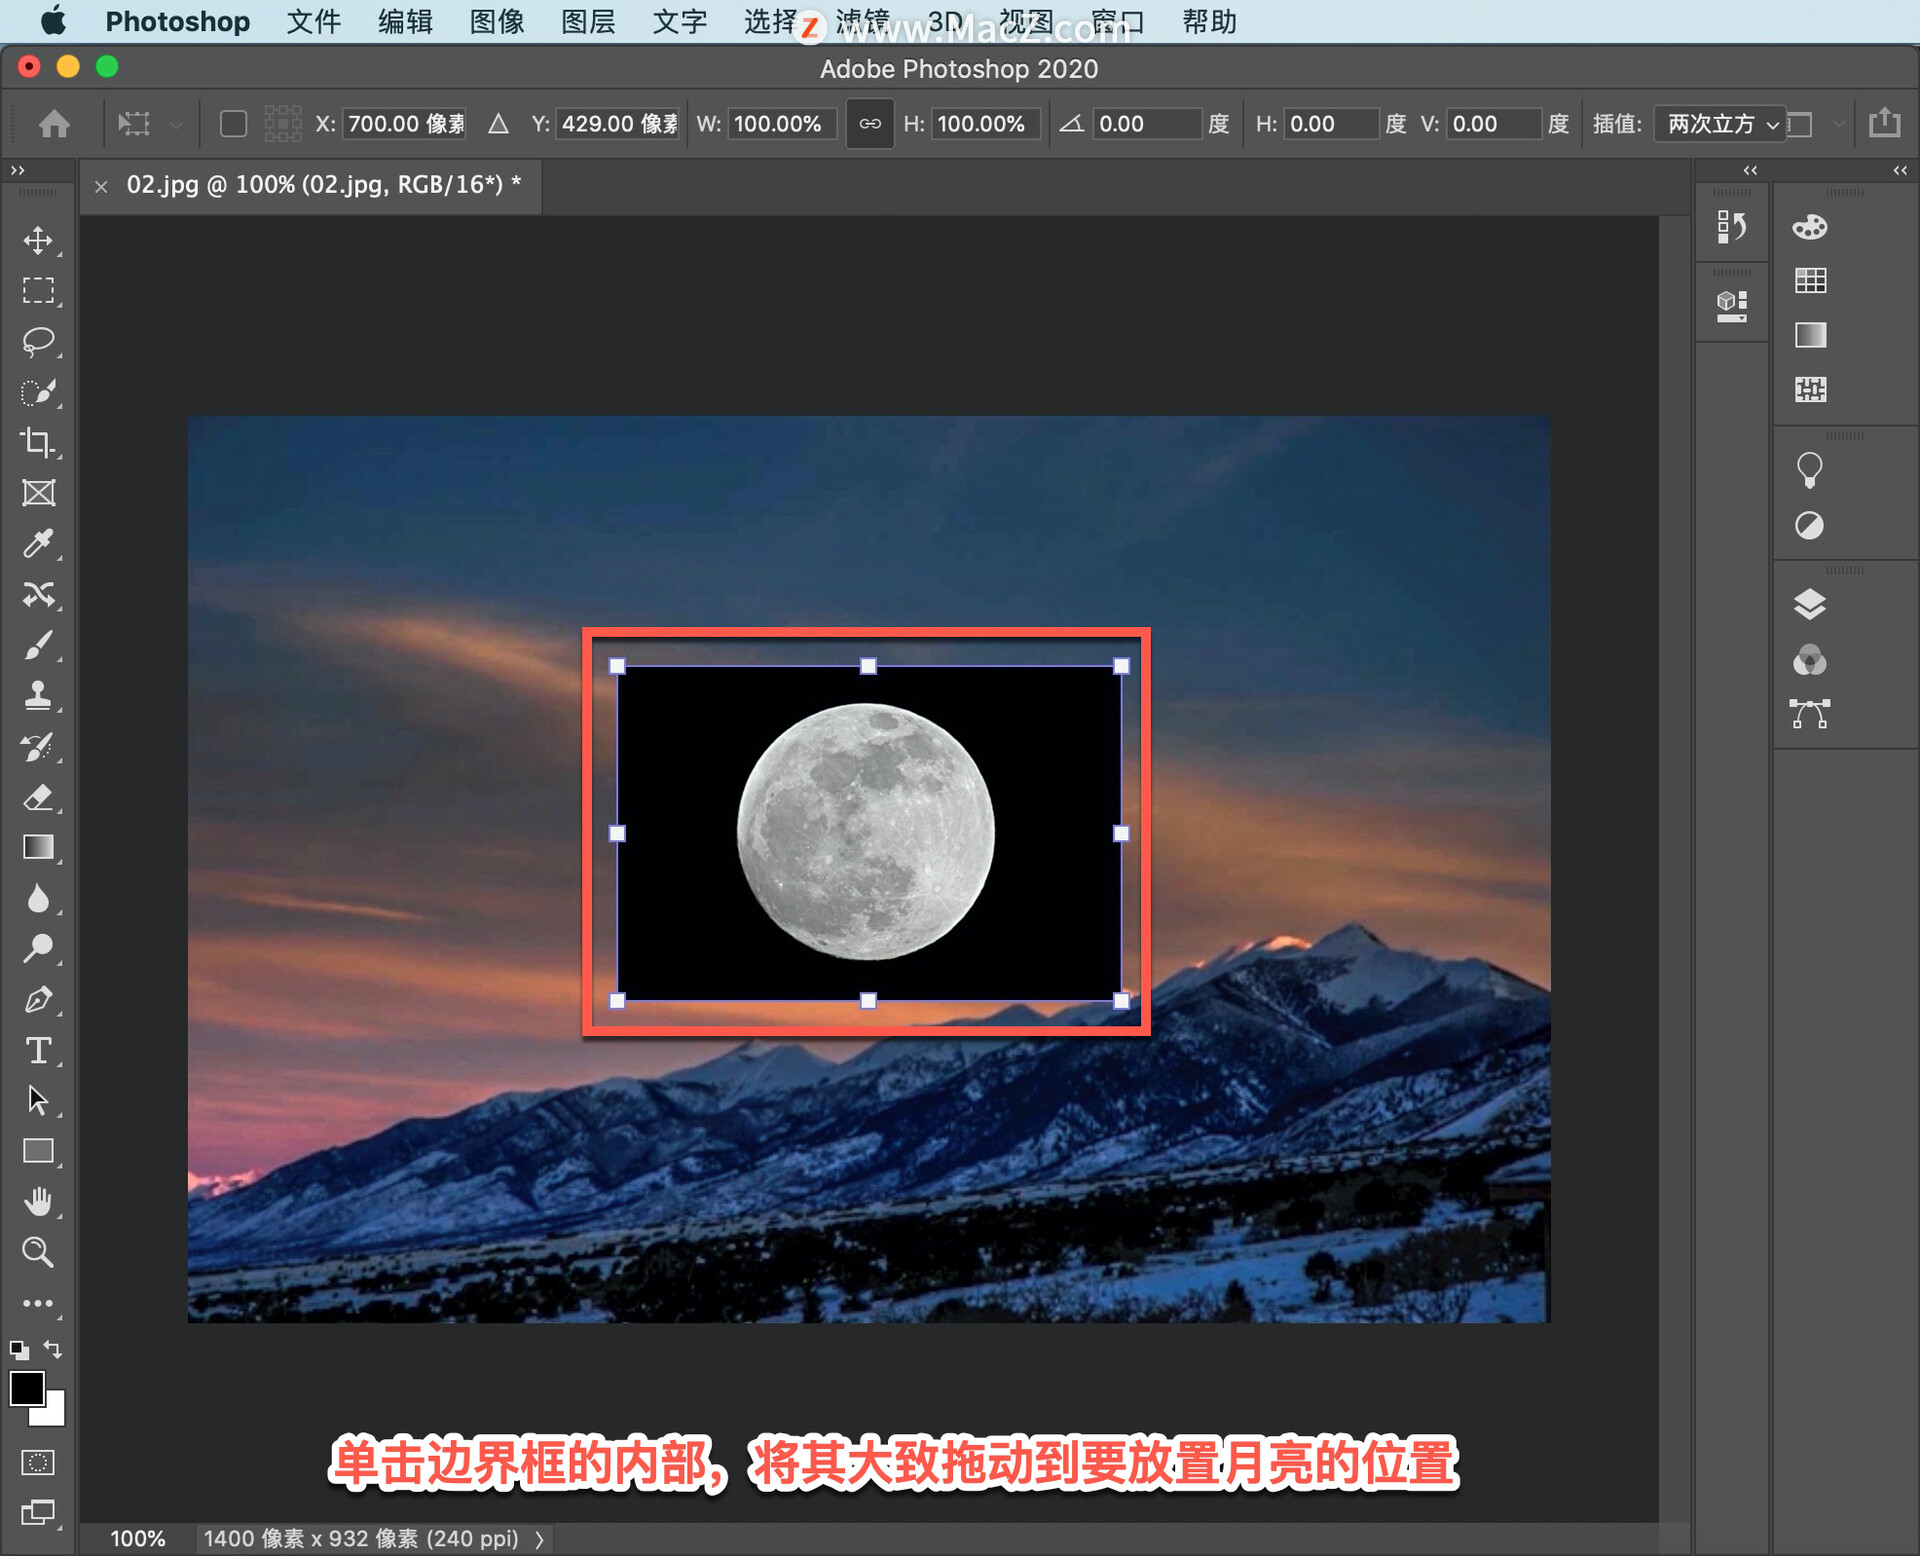Open the Layers panel icon

point(1810,604)
